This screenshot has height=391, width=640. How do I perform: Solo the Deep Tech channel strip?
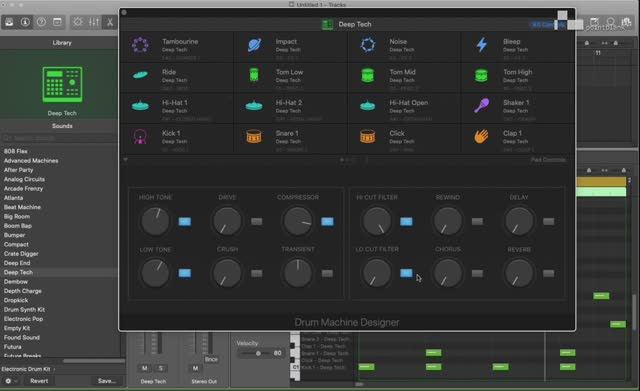[161, 368]
